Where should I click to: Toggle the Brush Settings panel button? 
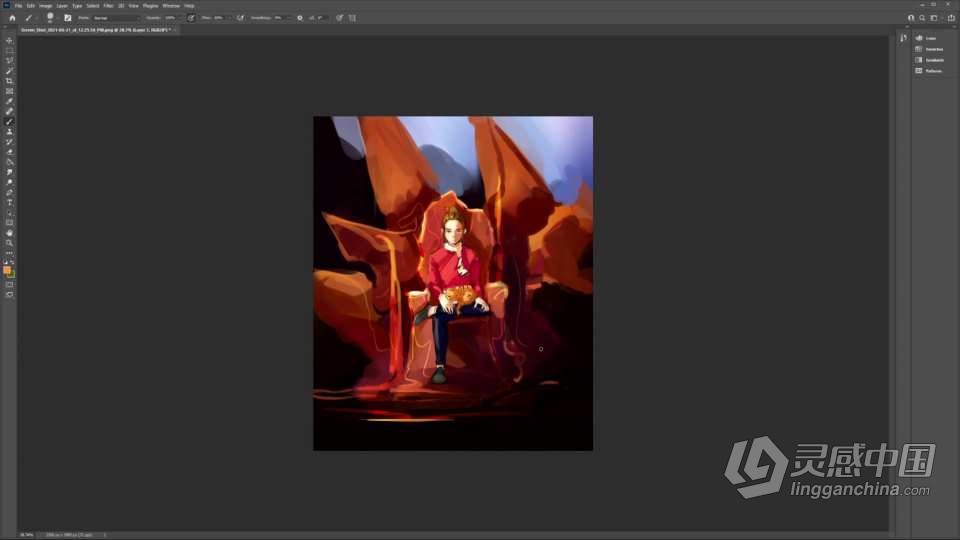pyautogui.click(x=68, y=18)
